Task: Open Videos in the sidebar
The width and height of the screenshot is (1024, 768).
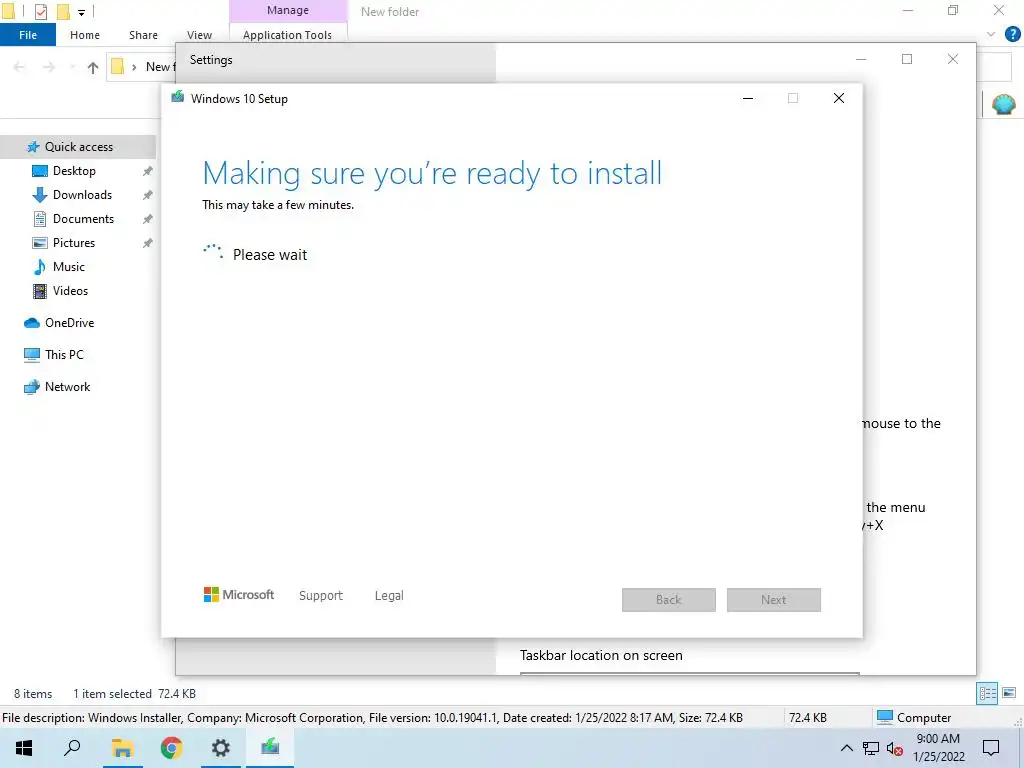Action: 70,291
